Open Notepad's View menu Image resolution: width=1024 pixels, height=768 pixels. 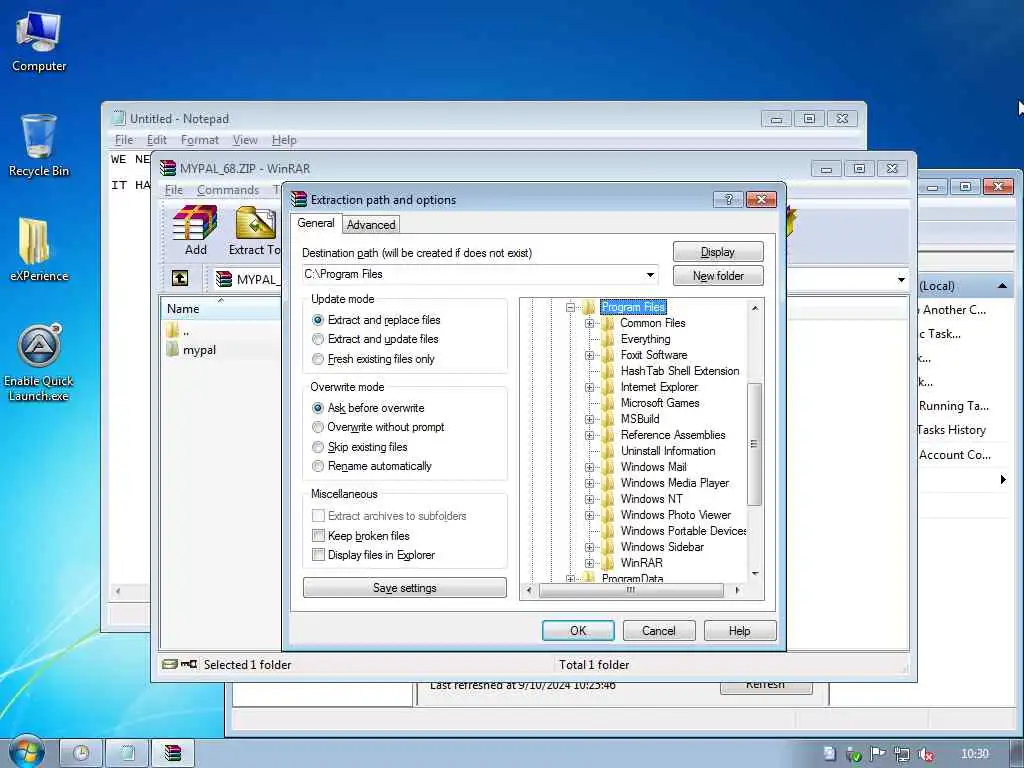click(245, 140)
